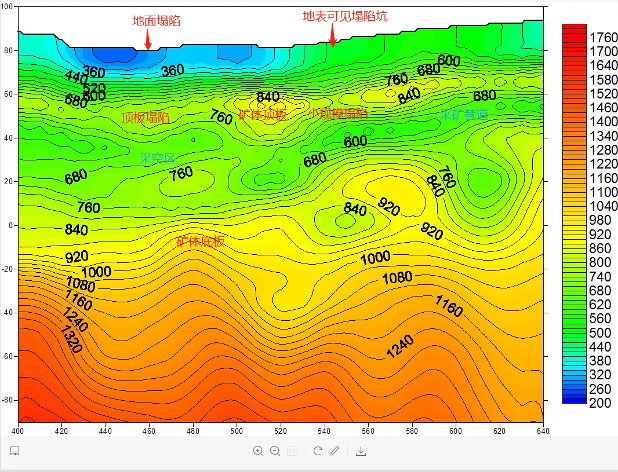Click the red arrow under 地面塌陷
618x472 pixels.
coord(148,39)
